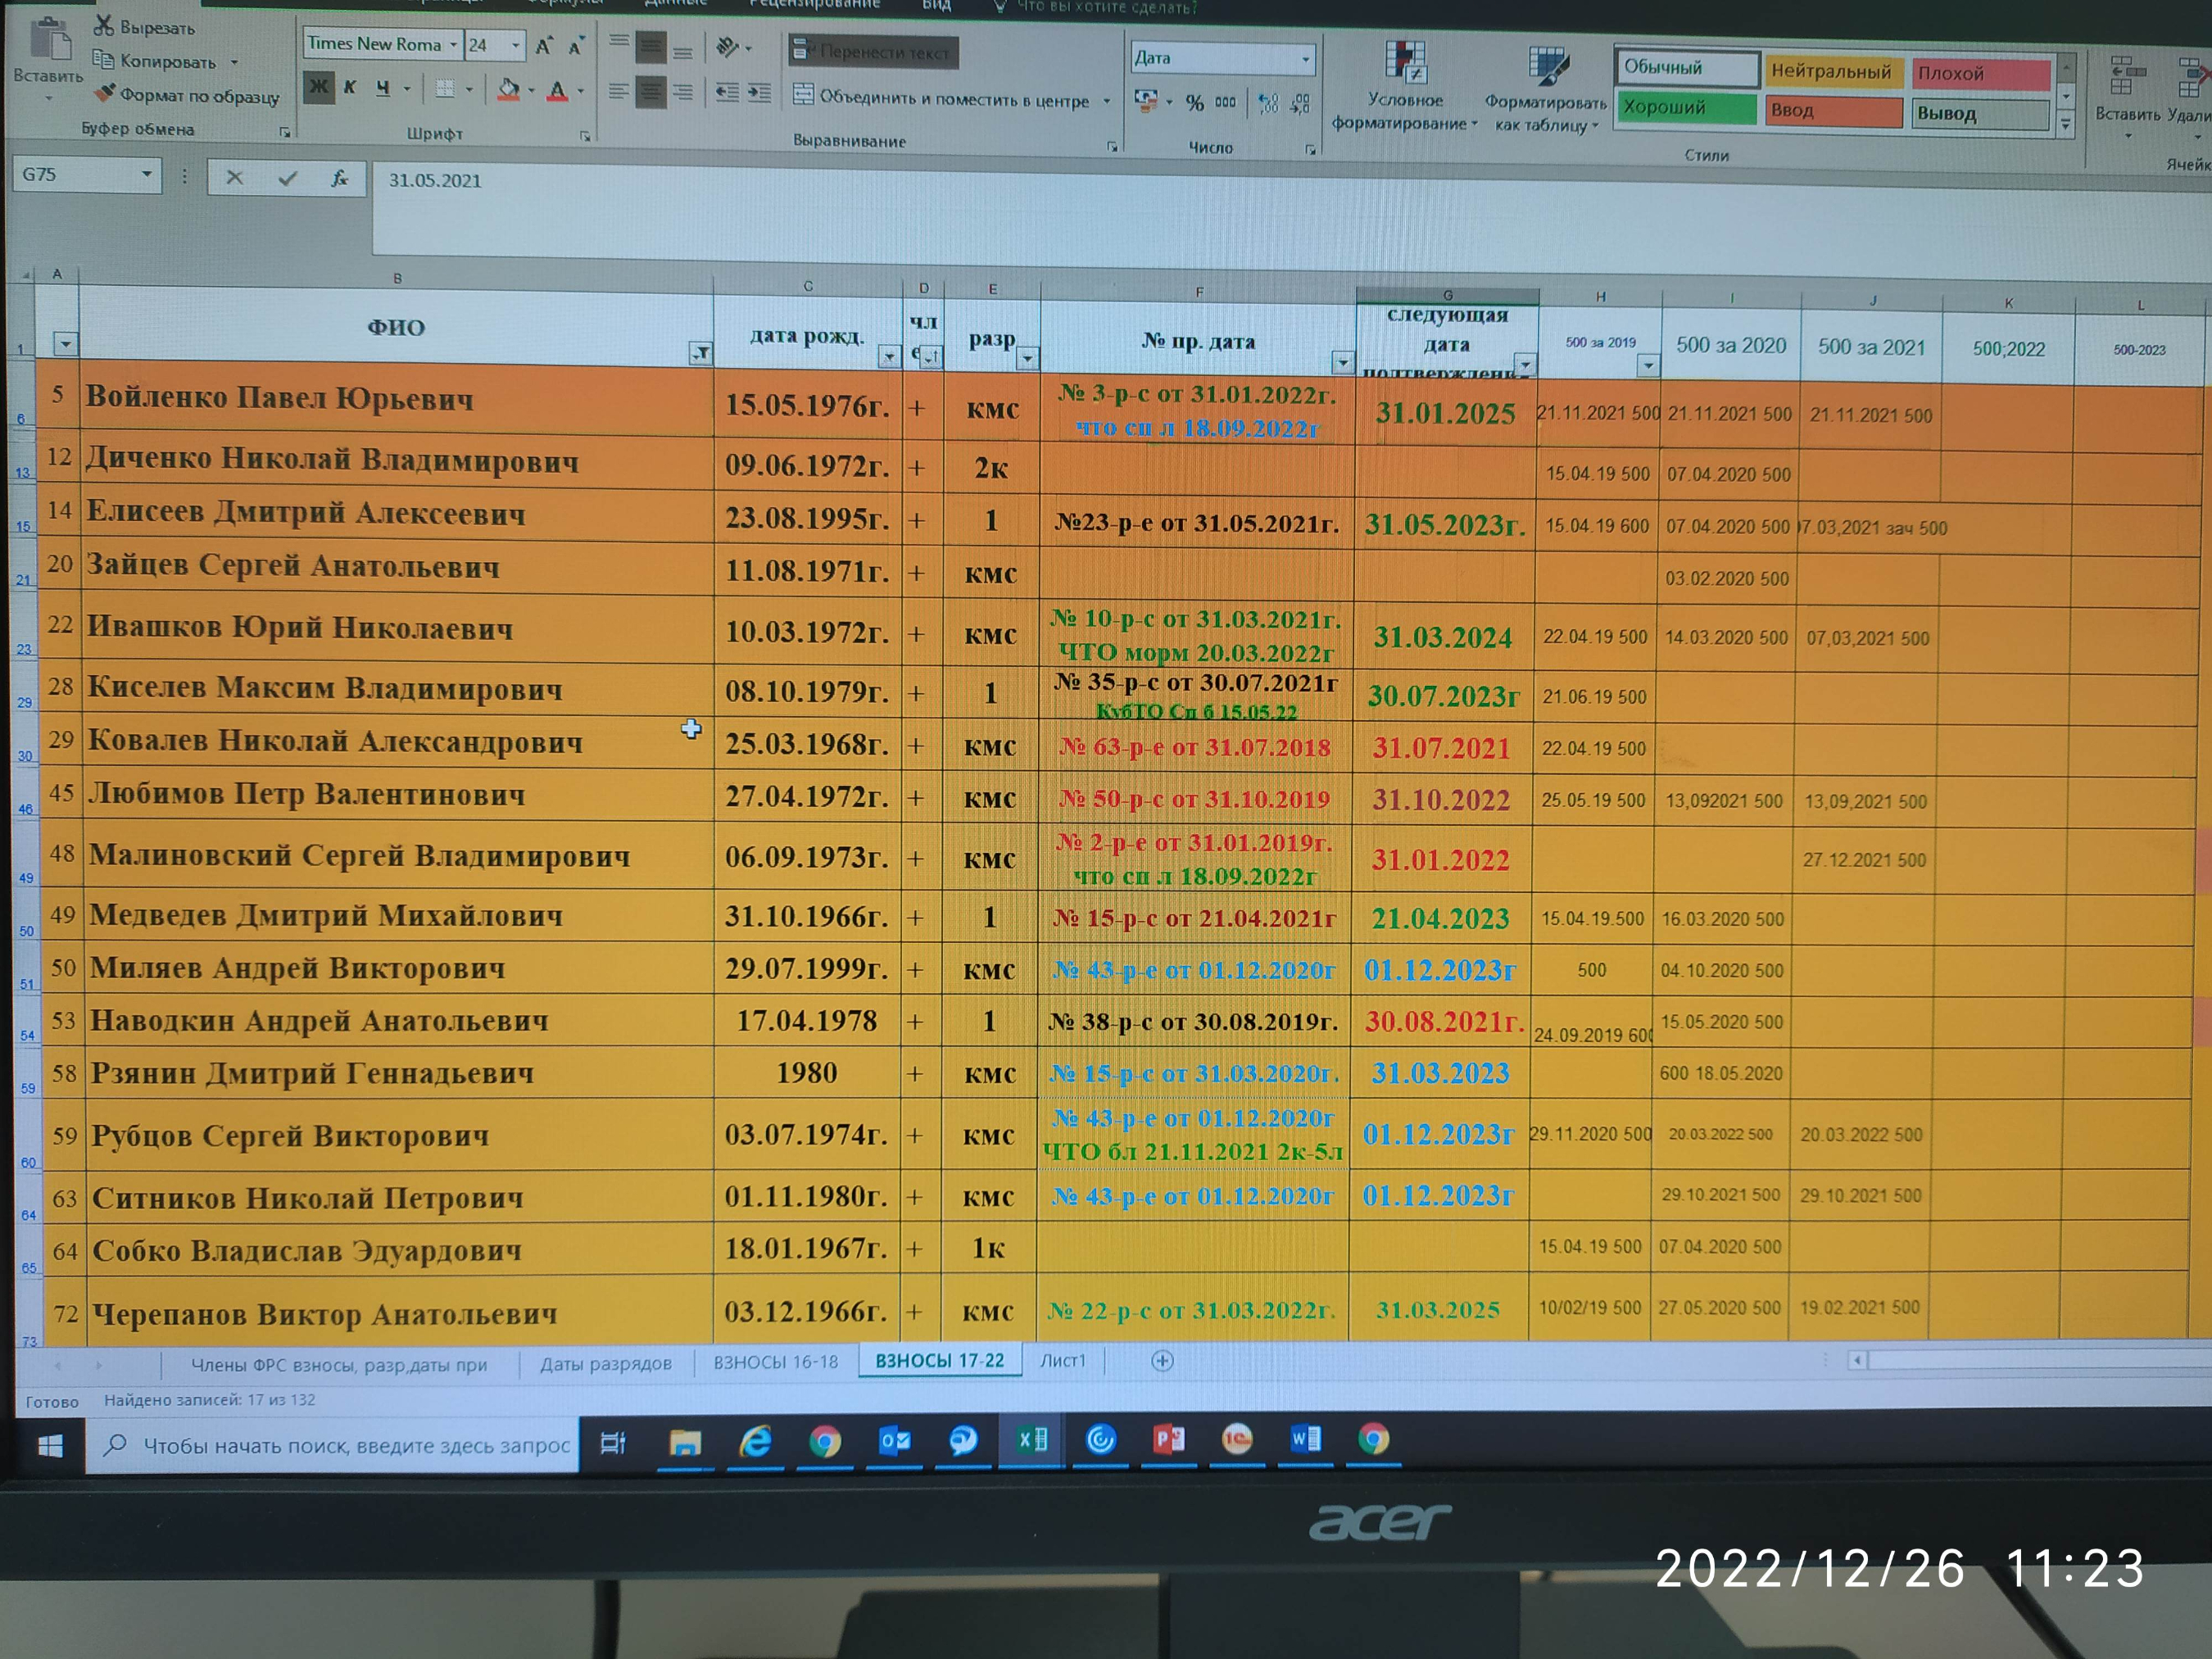This screenshot has height=1659, width=2212.
Task: Decrease the indent in Alignment group
Action: pyautogui.click(x=727, y=93)
